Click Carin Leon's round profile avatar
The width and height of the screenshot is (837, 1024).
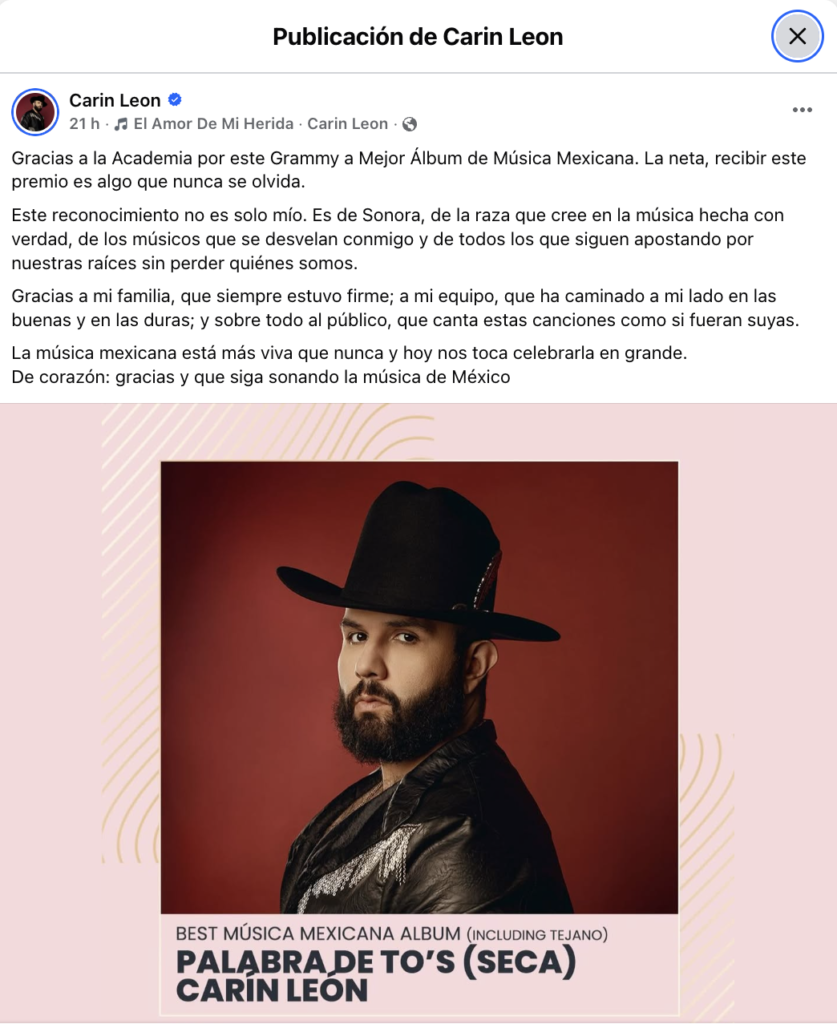(x=35, y=112)
